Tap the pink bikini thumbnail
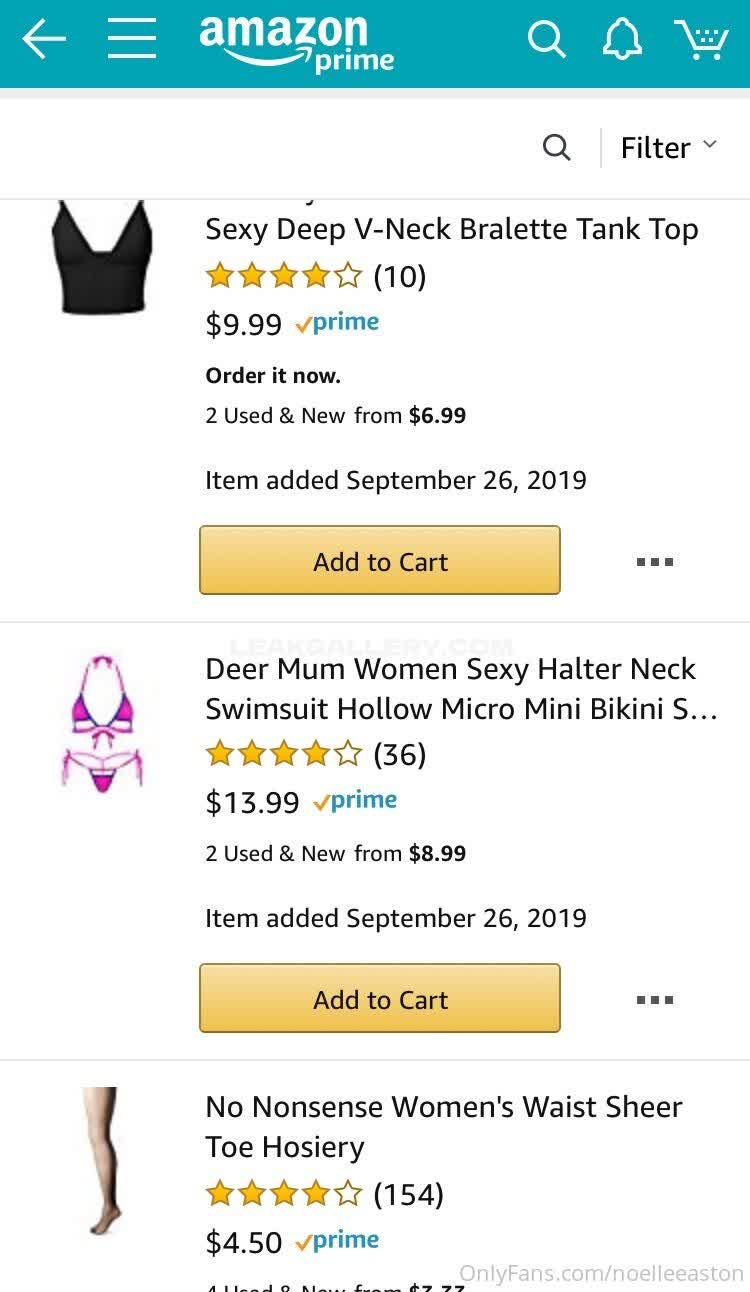This screenshot has width=750, height=1292. pyautogui.click(x=101, y=724)
